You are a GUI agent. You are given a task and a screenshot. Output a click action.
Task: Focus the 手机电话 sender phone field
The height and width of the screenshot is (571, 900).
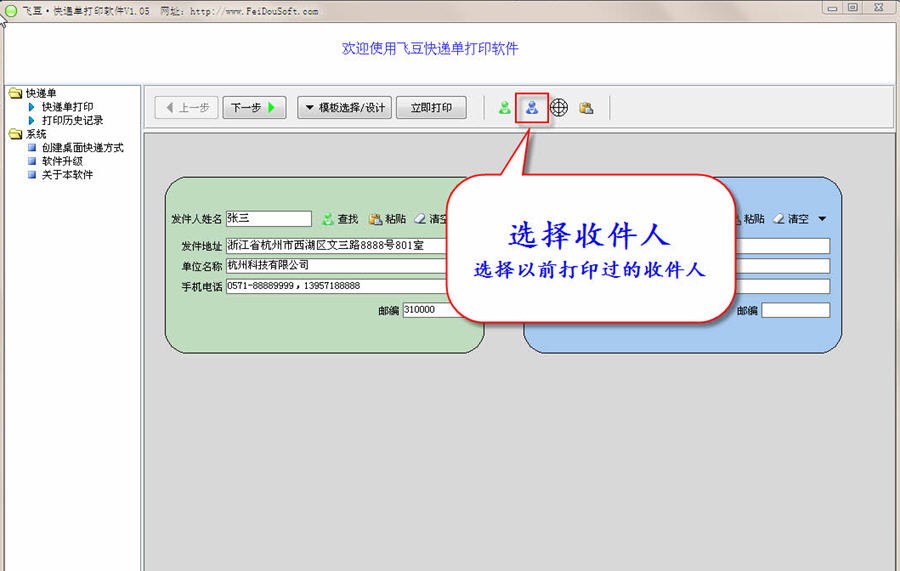(338, 286)
